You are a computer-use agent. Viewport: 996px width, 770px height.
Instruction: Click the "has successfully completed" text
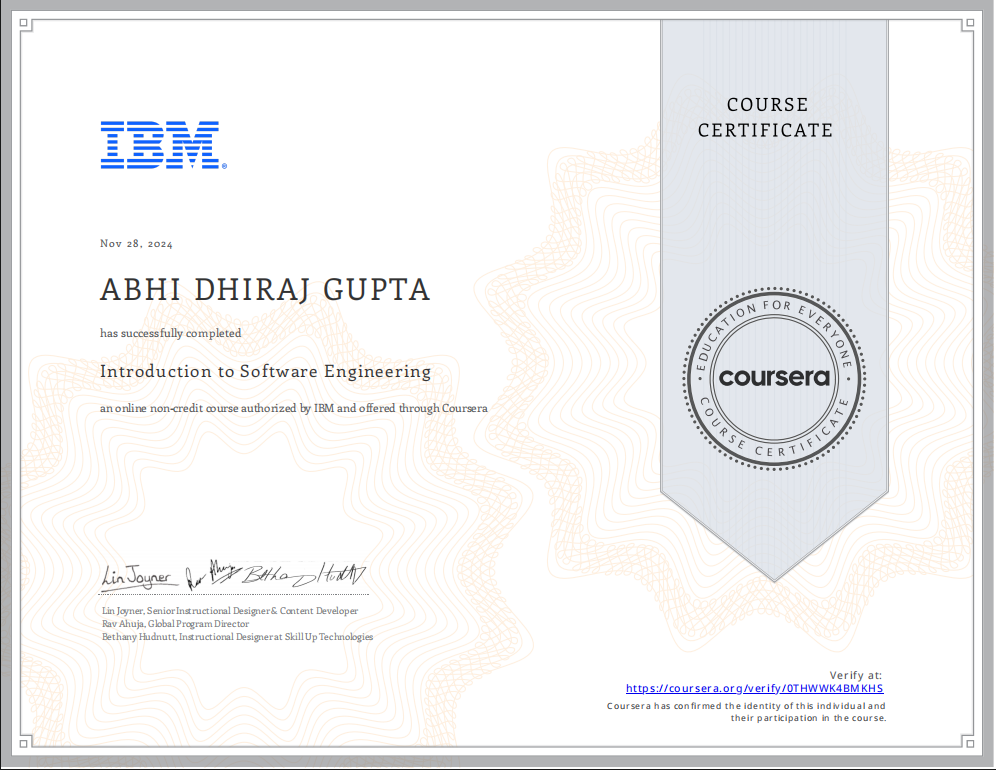[x=170, y=333]
